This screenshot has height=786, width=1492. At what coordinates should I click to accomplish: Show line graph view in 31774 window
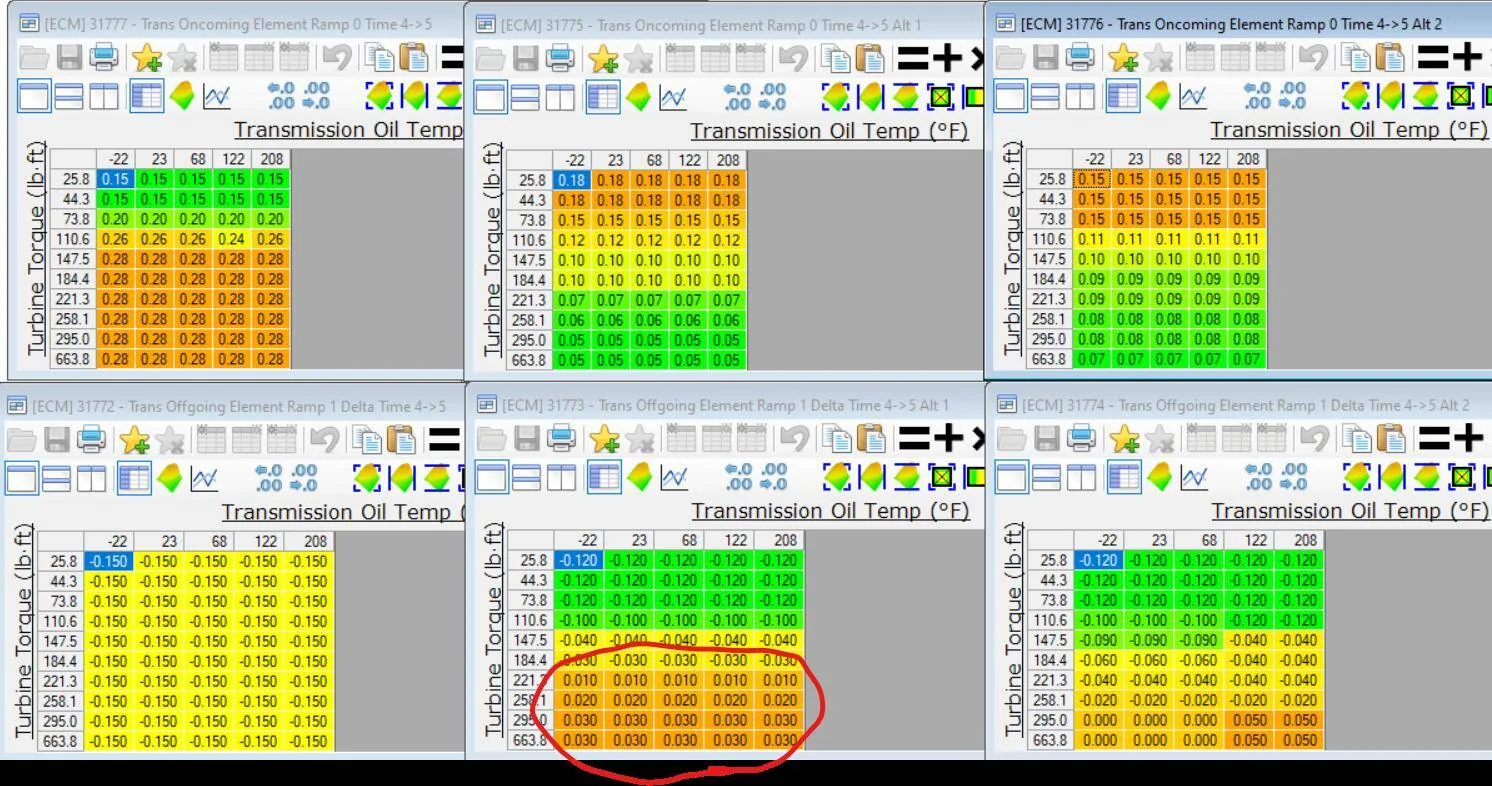[x=1192, y=477]
